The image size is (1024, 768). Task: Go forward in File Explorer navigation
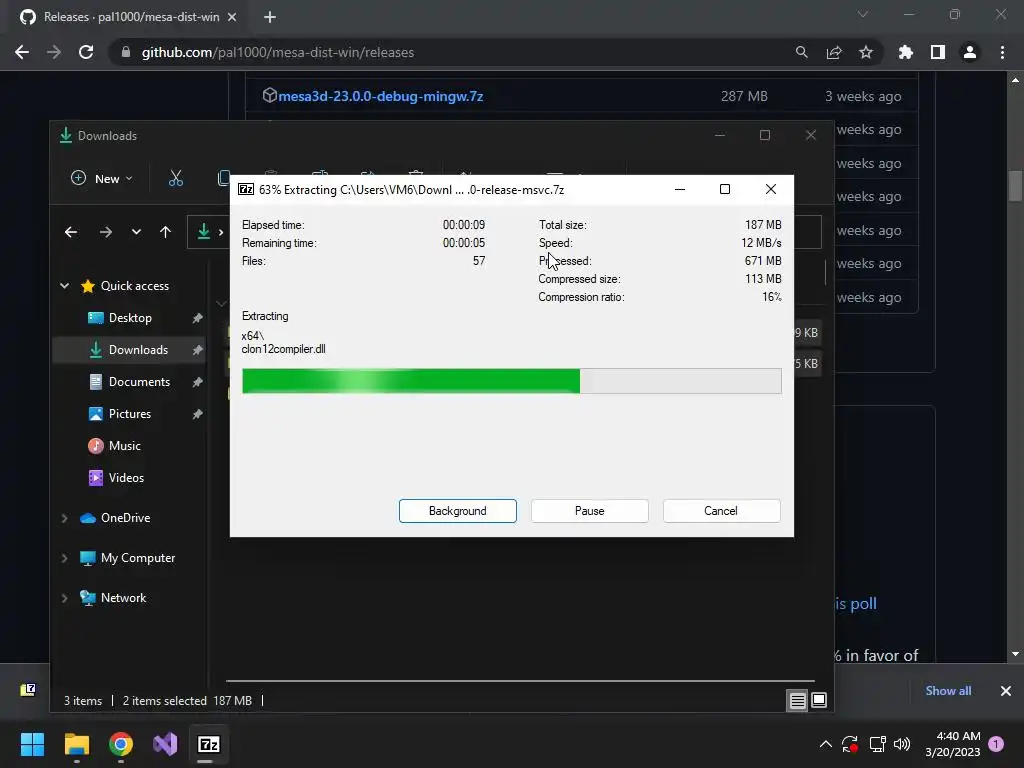106,232
